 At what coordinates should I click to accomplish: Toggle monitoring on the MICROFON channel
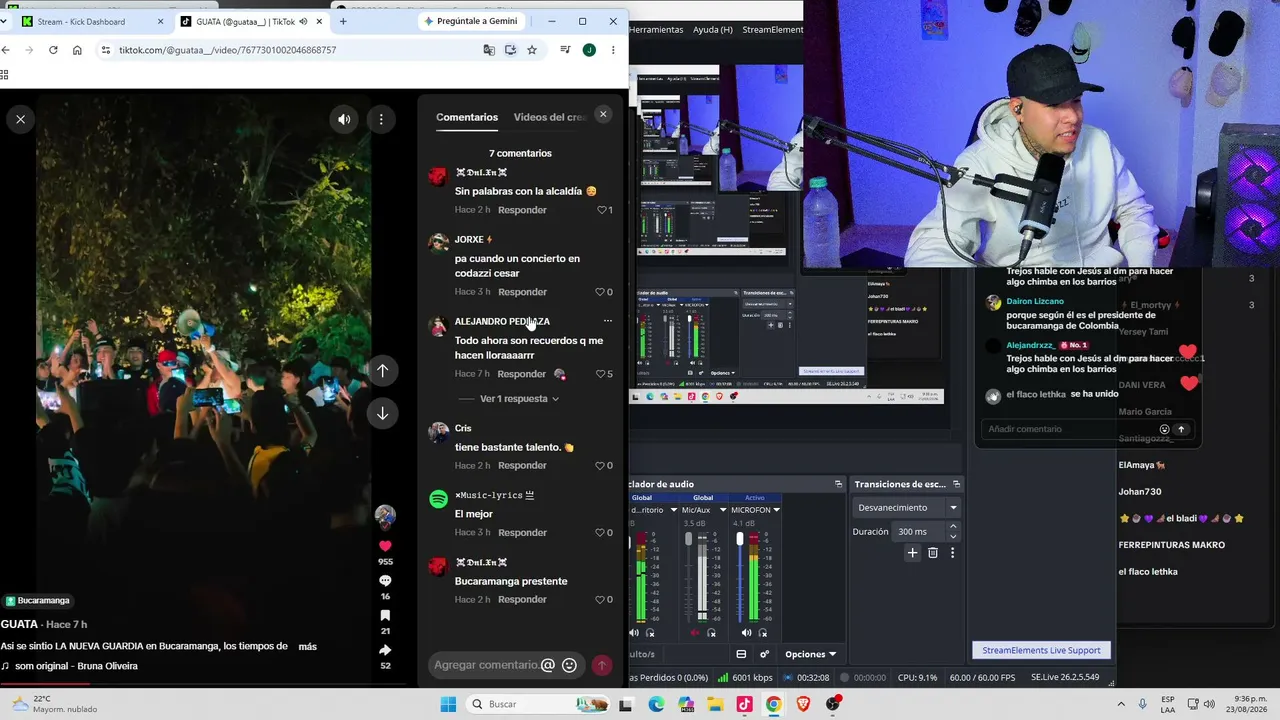click(763, 633)
